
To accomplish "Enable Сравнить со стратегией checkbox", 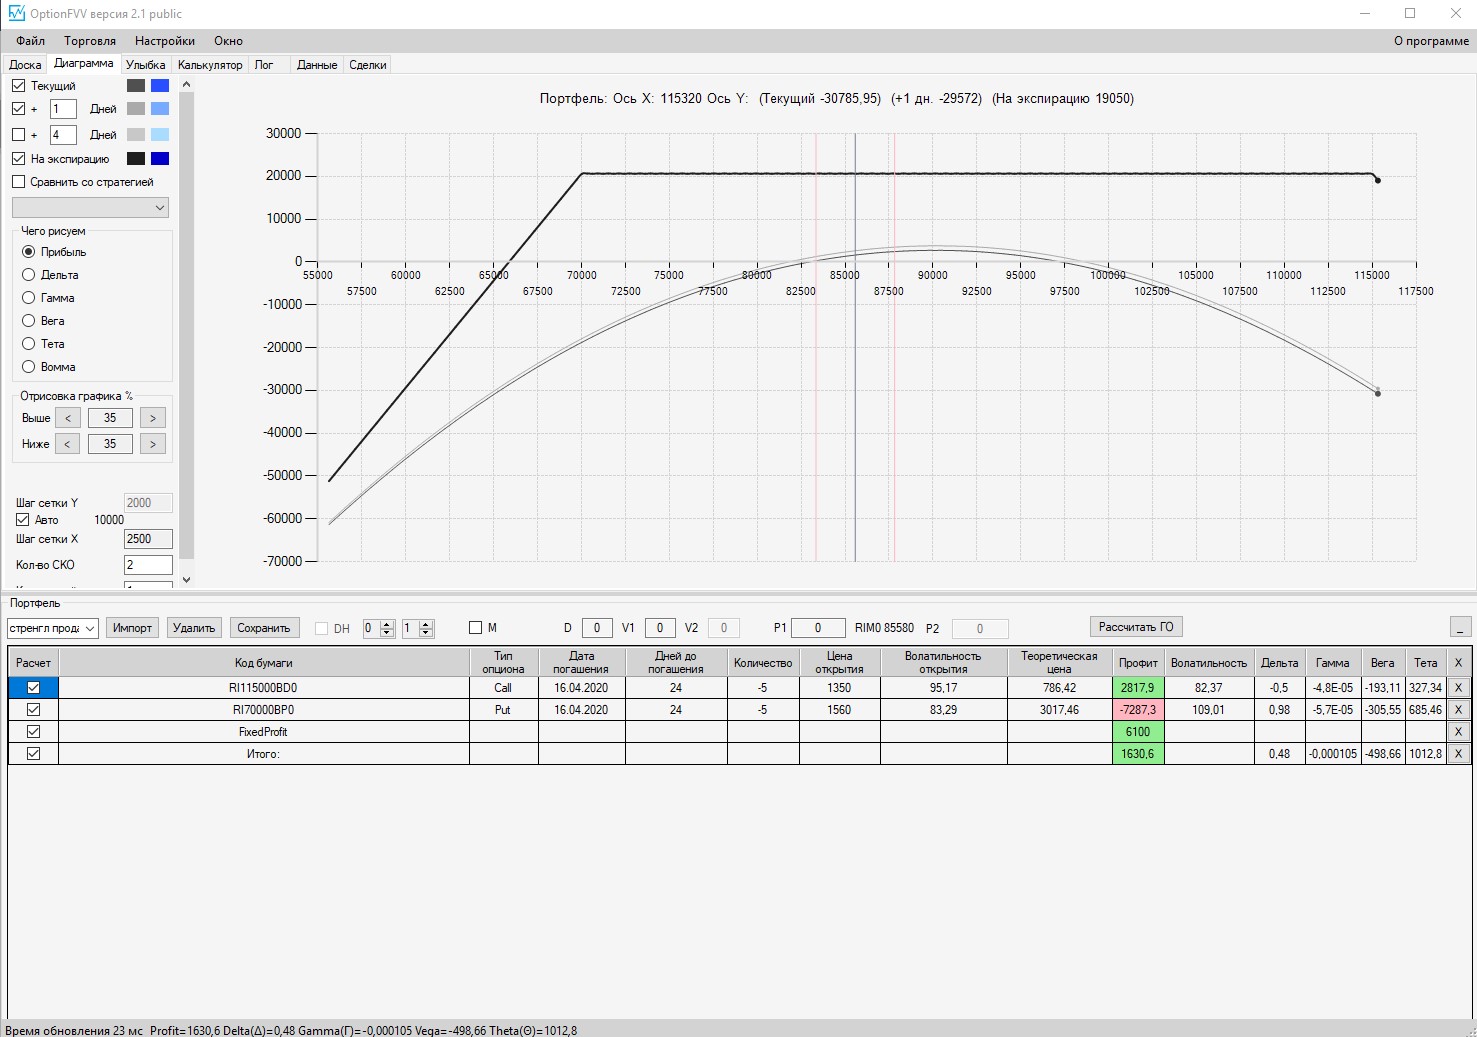I will point(18,182).
